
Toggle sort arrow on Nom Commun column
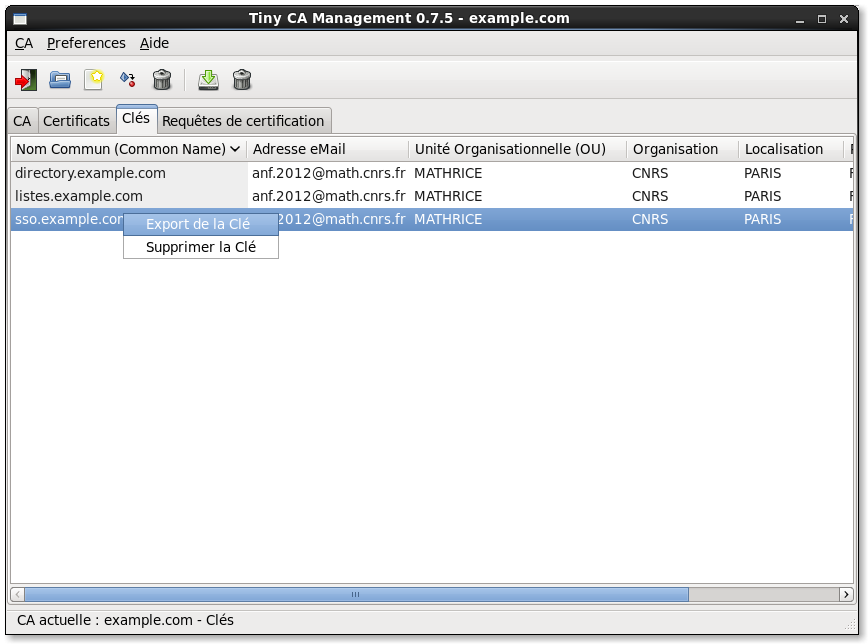coord(235,149)
